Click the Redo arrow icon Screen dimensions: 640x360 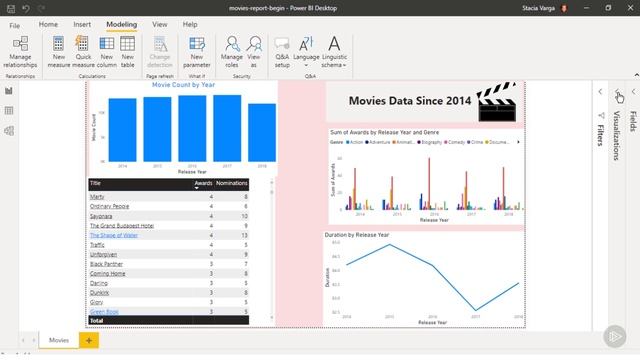pos(41,8)
